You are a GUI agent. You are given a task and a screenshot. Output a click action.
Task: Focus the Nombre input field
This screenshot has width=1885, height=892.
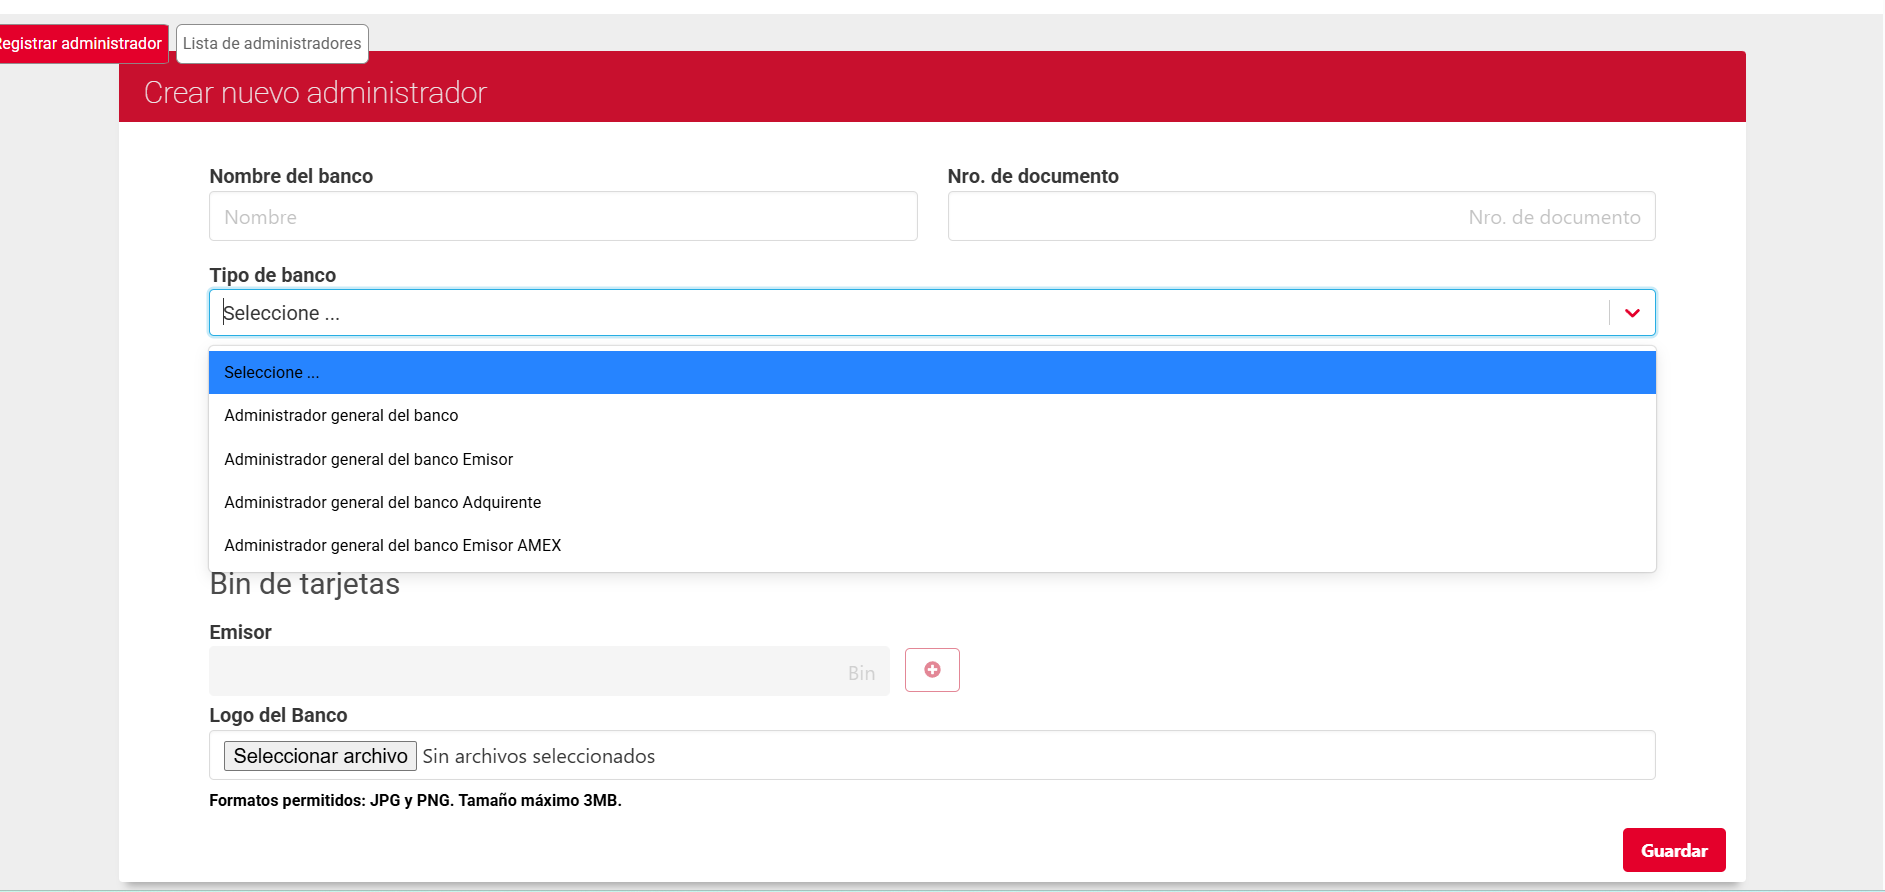563,217
